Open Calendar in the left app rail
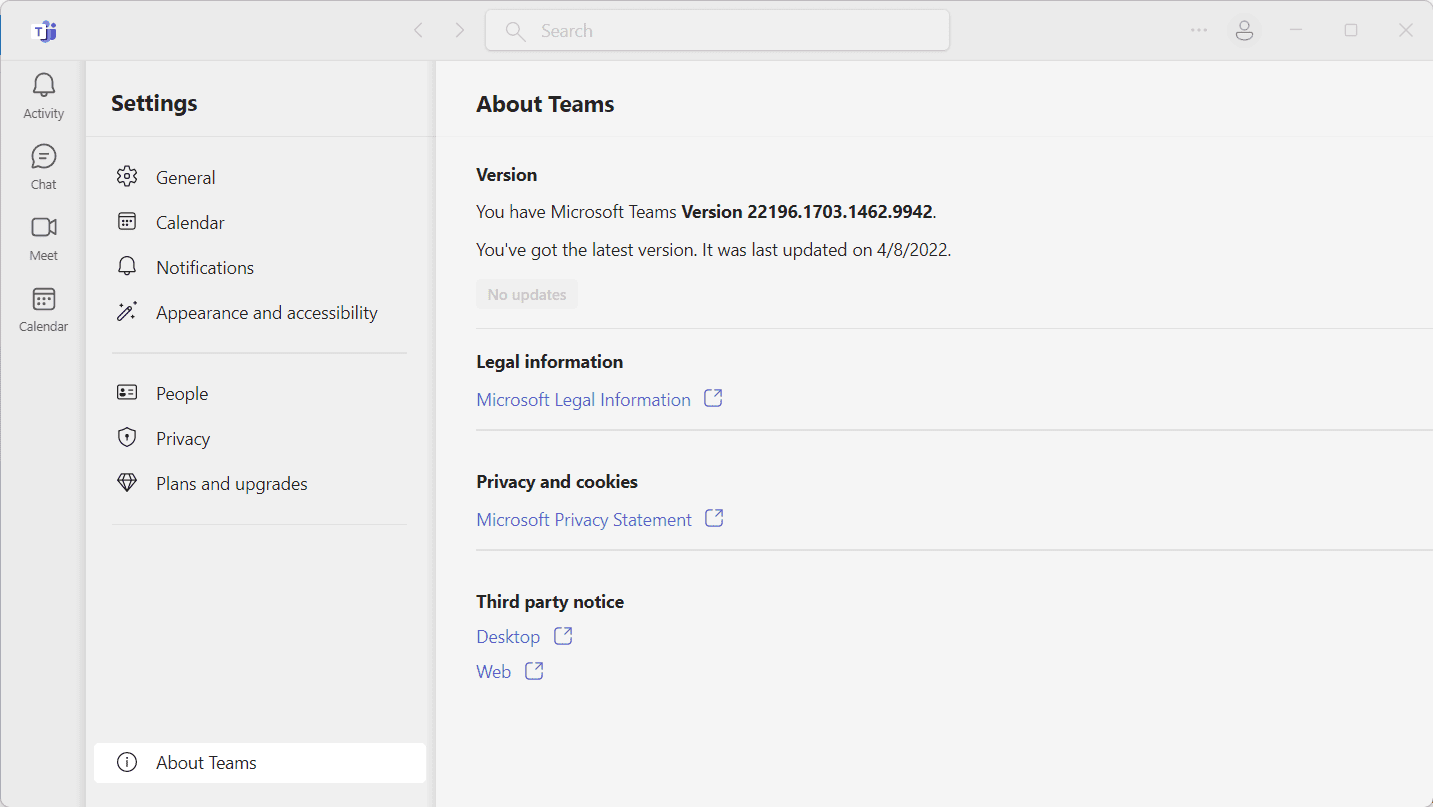Screen dimensions: 1433x807 point(43,309)
